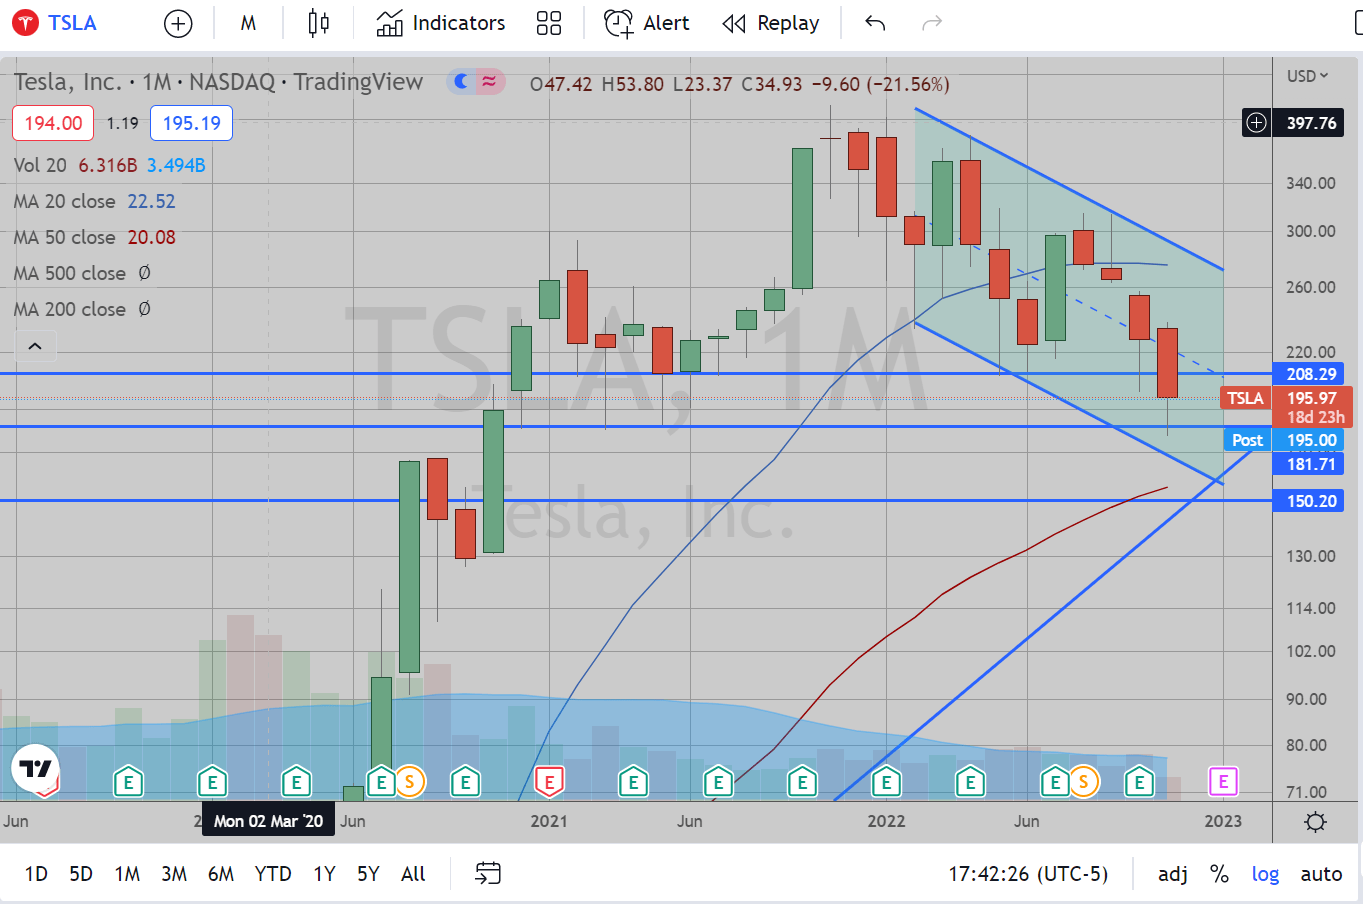Open the candlestick chart style menu
The height and width of the screenshot is (904, 1363).
click(318, 23)
